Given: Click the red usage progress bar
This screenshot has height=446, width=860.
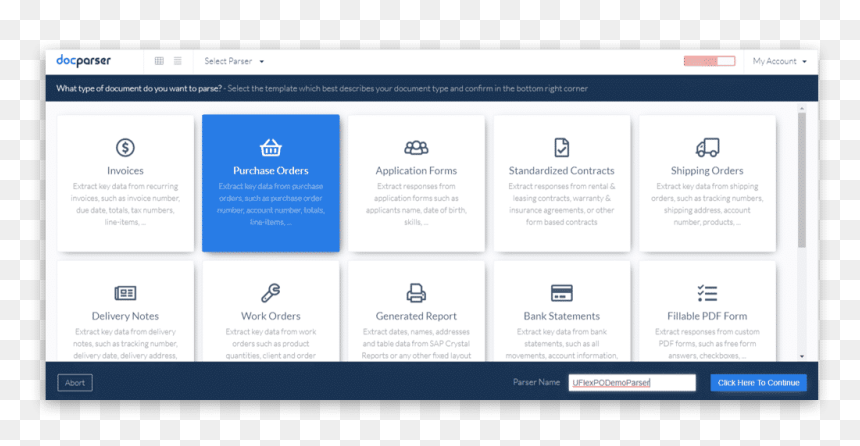Looking at the screenshot, I should (x=709, y=61).
